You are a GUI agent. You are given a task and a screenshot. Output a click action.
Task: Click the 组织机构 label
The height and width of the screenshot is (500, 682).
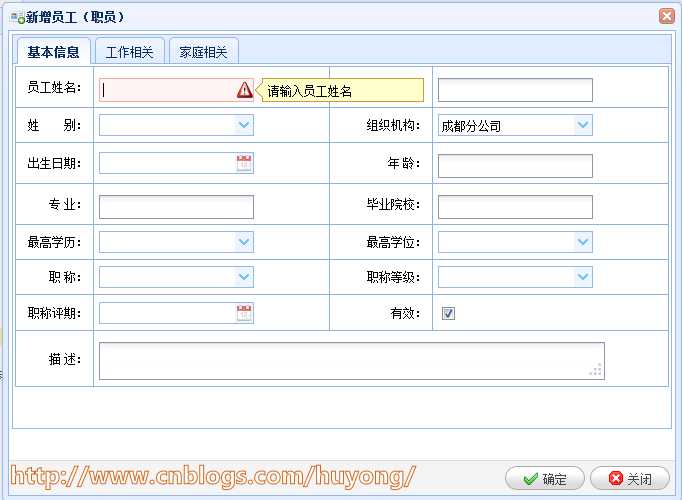pos(393,126)
